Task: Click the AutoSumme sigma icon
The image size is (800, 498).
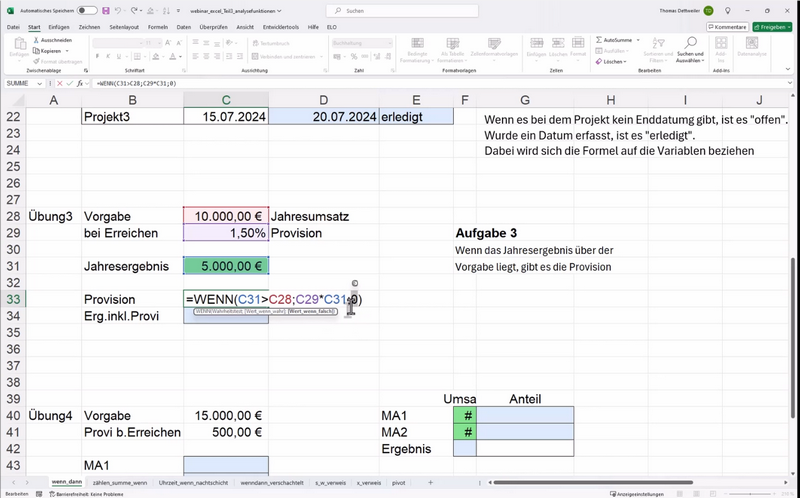Action: coord(600,40)
